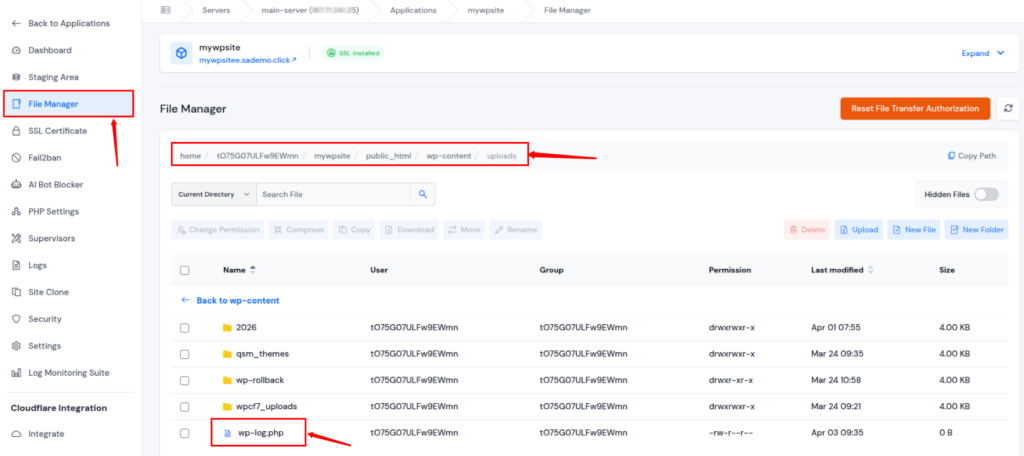The height and width of the screenshot is (456, 1024).
Task: Open File Manager in the sidebar
Action: (x=69, y=104)
